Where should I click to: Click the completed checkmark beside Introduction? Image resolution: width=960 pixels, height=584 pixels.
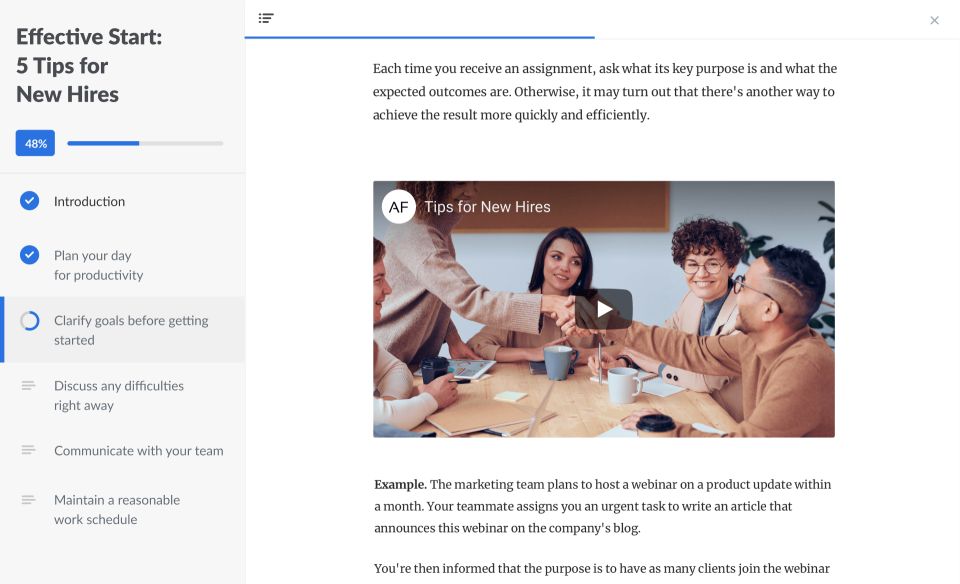29,201
